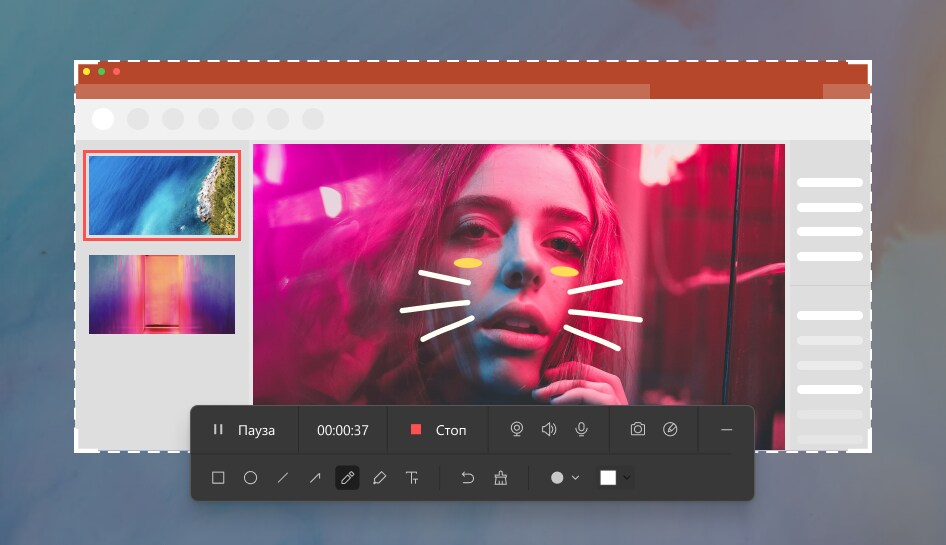The image size is (946, 545).
Task: Select the ellipse drawing tool
Action: (250, 478)
